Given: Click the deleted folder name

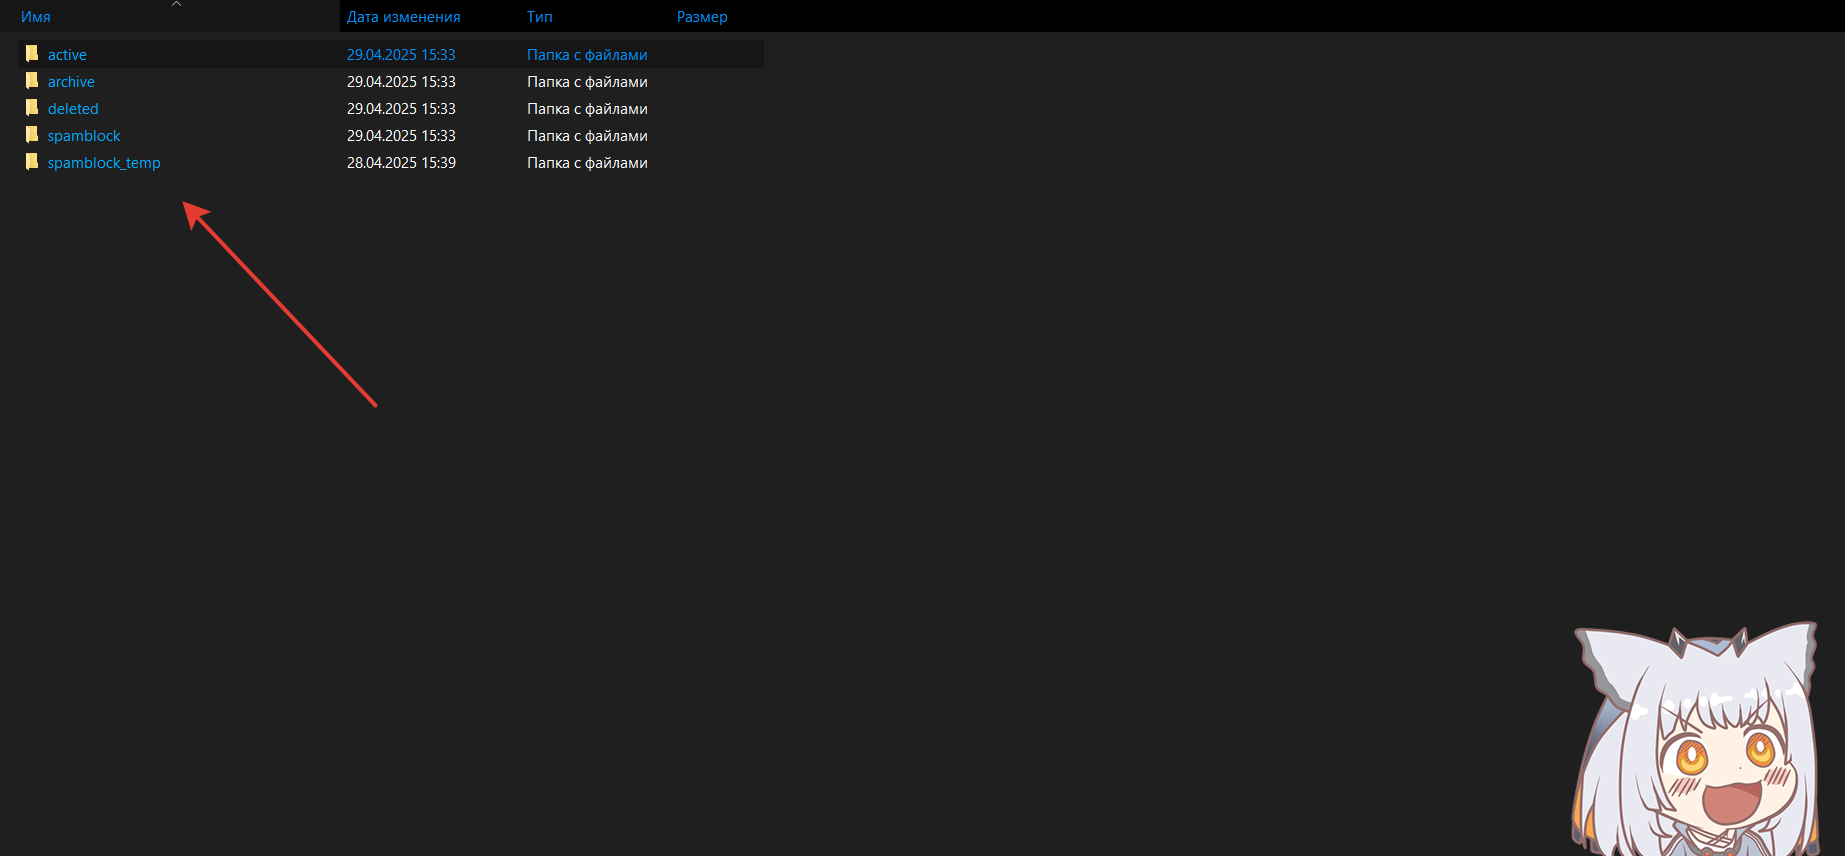Looking at the screenshot, I should (73, 109).
